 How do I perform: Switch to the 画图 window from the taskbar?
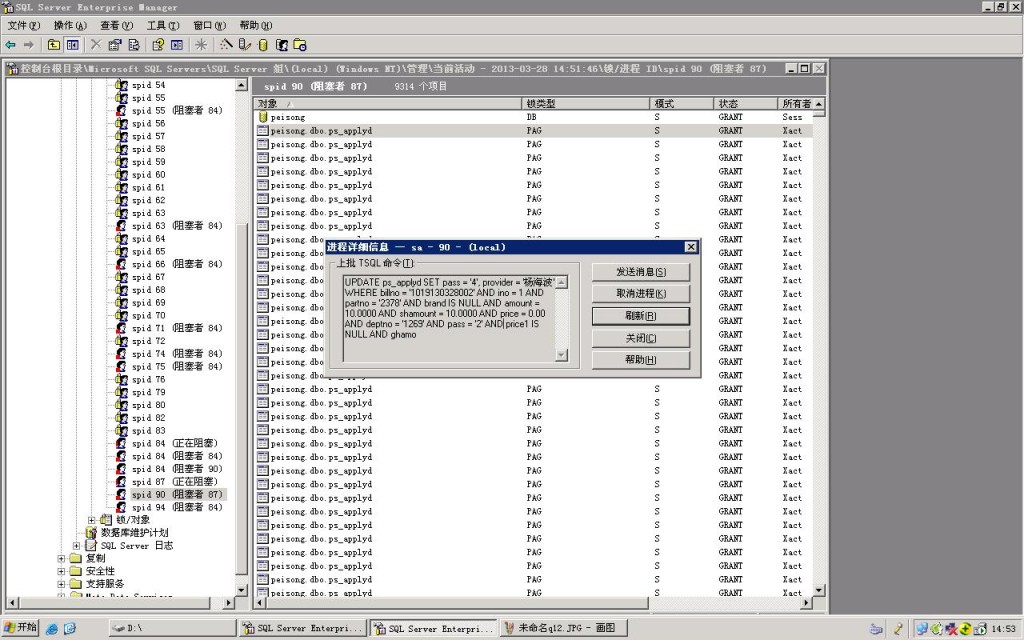tap(560, 629)
